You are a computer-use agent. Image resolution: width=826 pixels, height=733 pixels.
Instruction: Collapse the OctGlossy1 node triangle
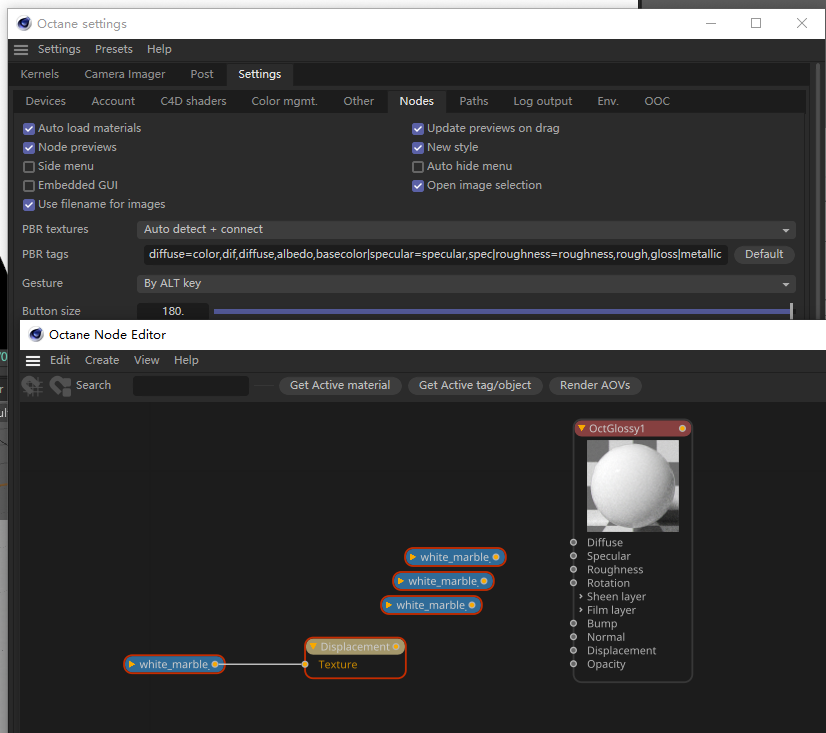[582, 428]
